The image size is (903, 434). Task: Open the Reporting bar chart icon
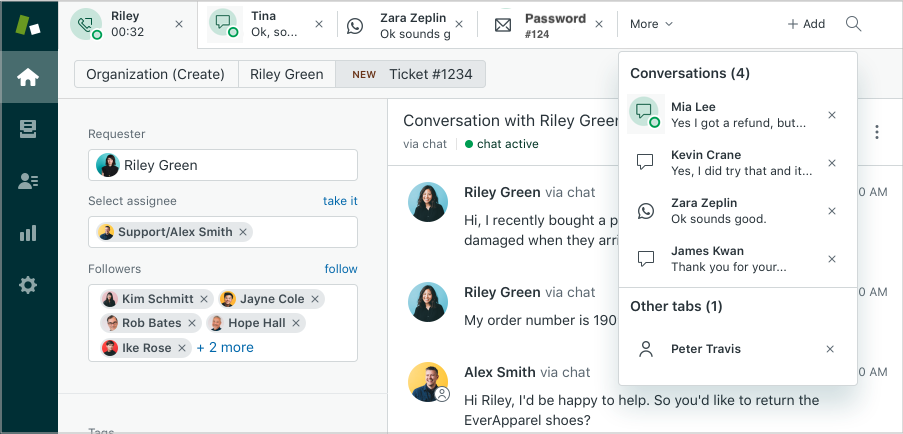pos(28,233)
